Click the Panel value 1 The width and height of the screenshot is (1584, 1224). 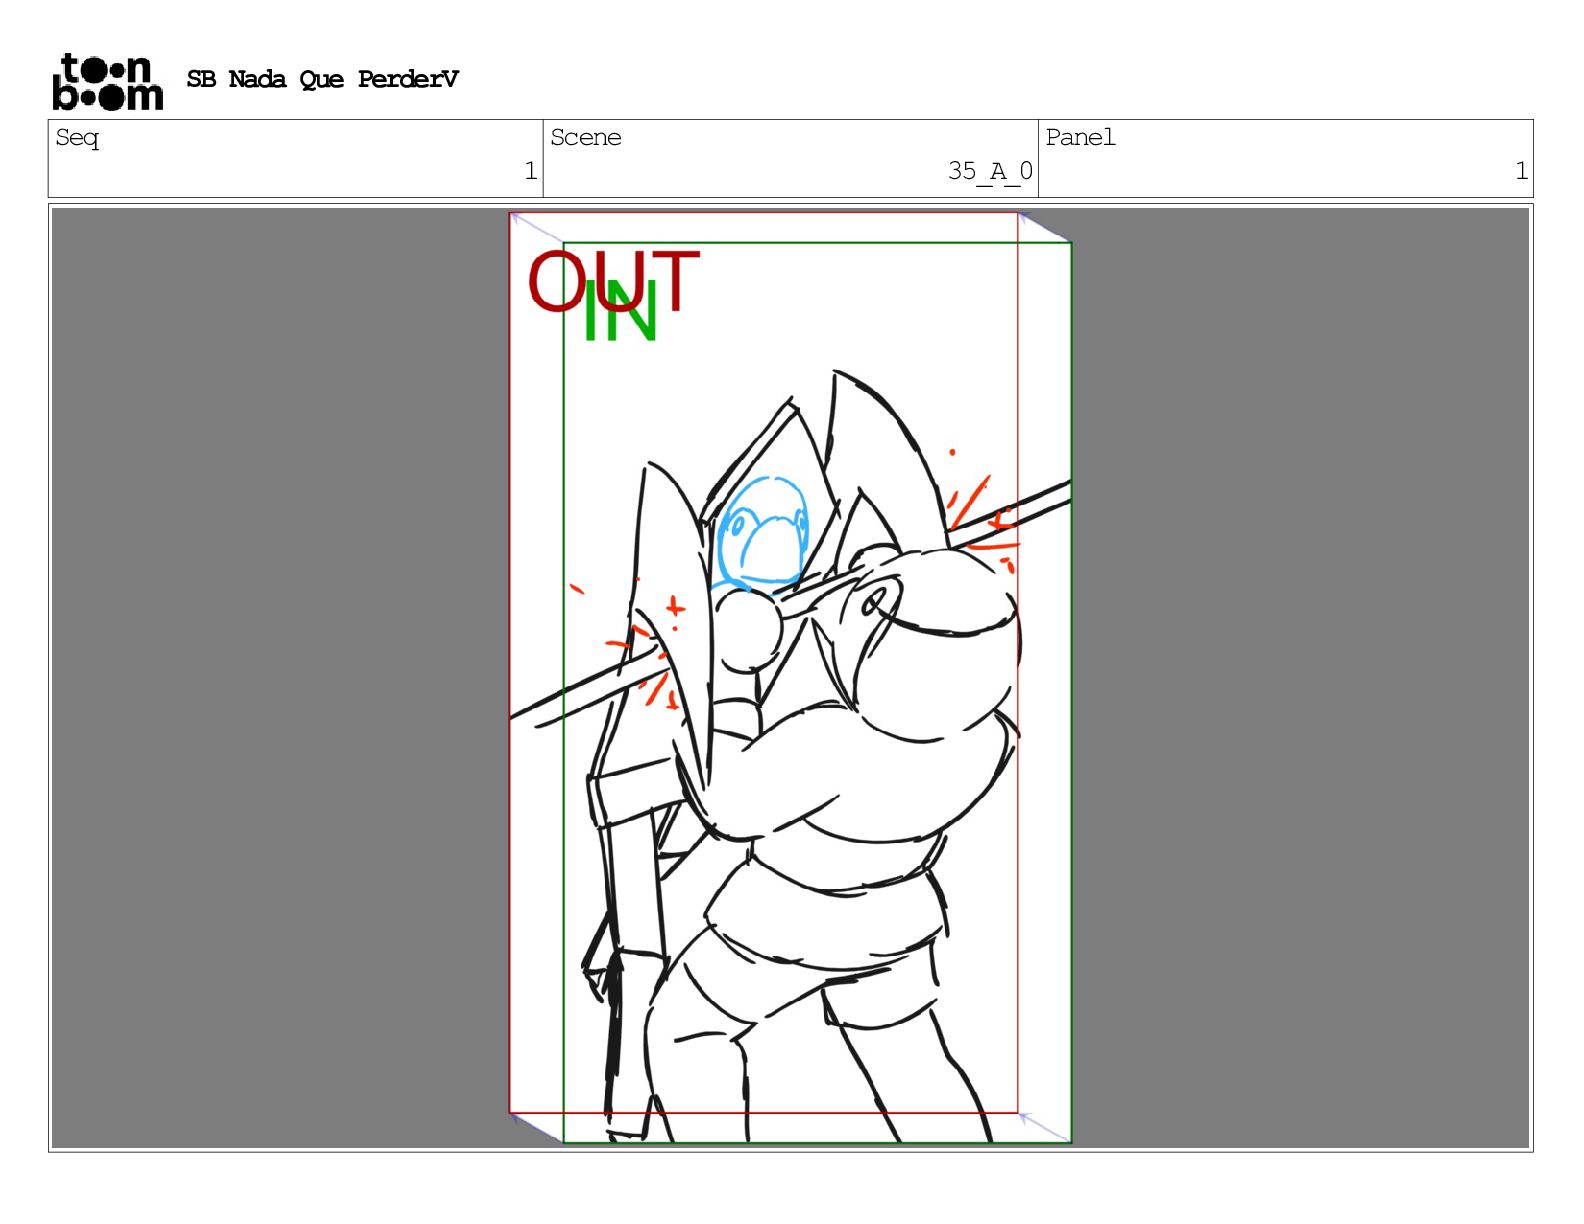[x=1520, y=171]
